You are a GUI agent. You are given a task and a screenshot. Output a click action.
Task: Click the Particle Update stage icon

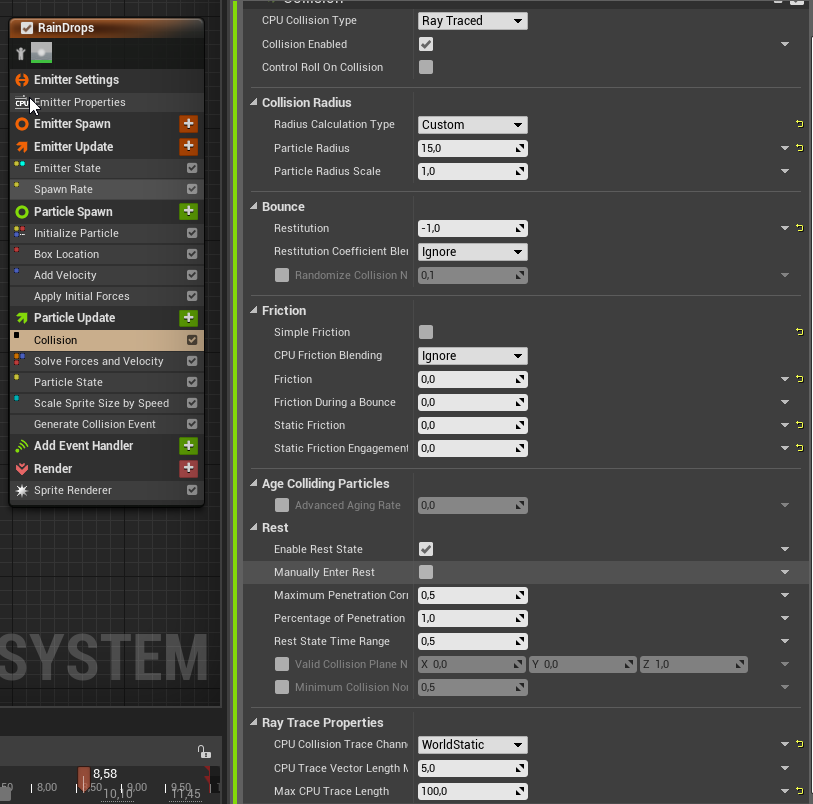click(22, 318)
